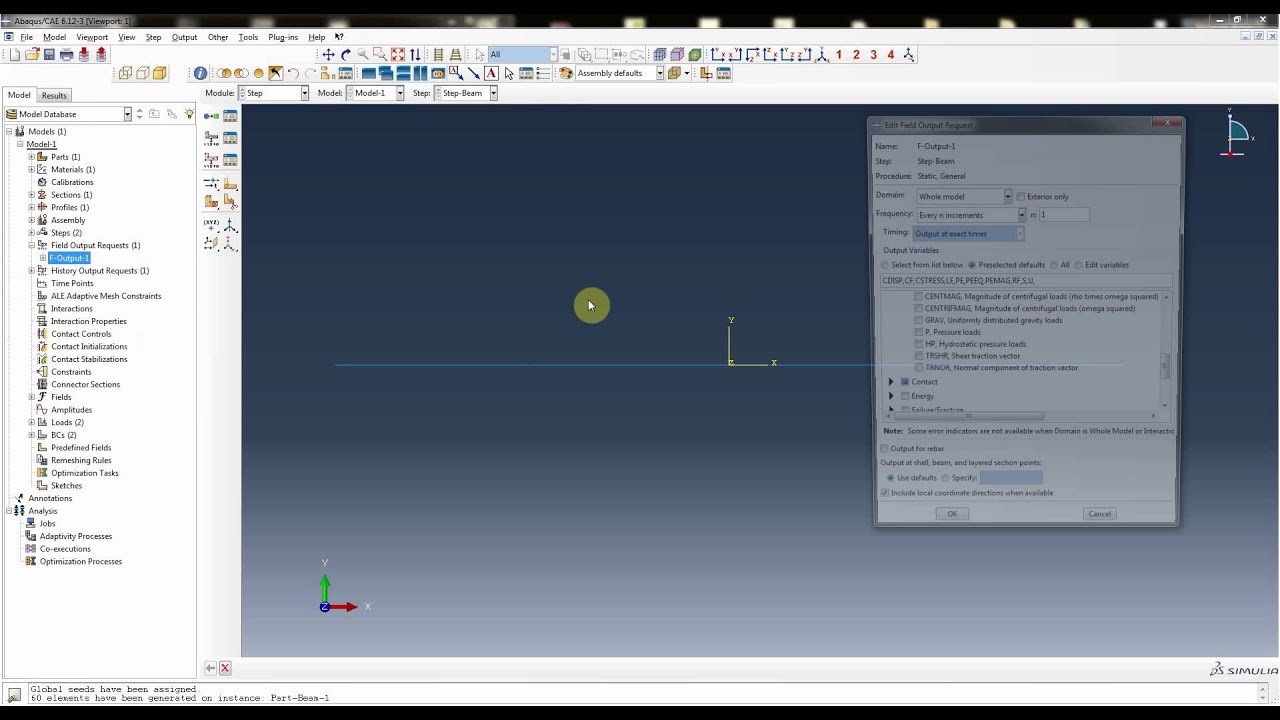Screen dimensions: 1280x720
Task: Expand the Contact output variable category
Action: [x=891, y=382]
